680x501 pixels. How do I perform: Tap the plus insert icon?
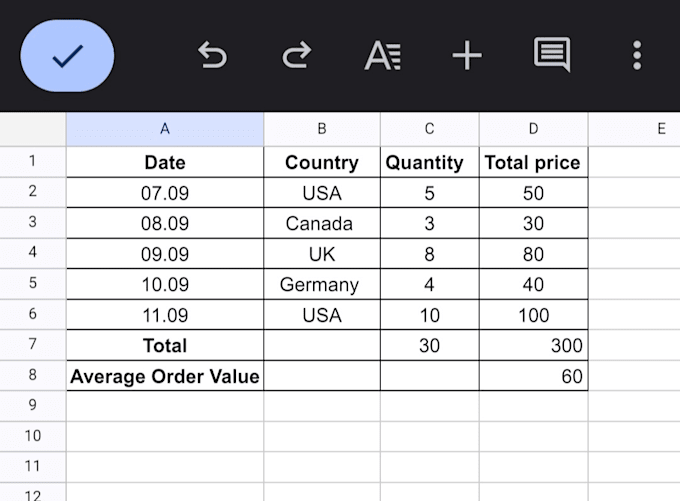coord(467,55)
